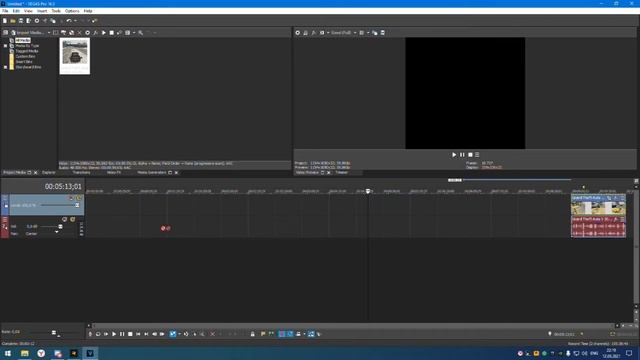Image resolution: width=640 pixels, height=360 pixels.
Task: Toggle Lock Envelopes to Events
Action: coord(311,334)
